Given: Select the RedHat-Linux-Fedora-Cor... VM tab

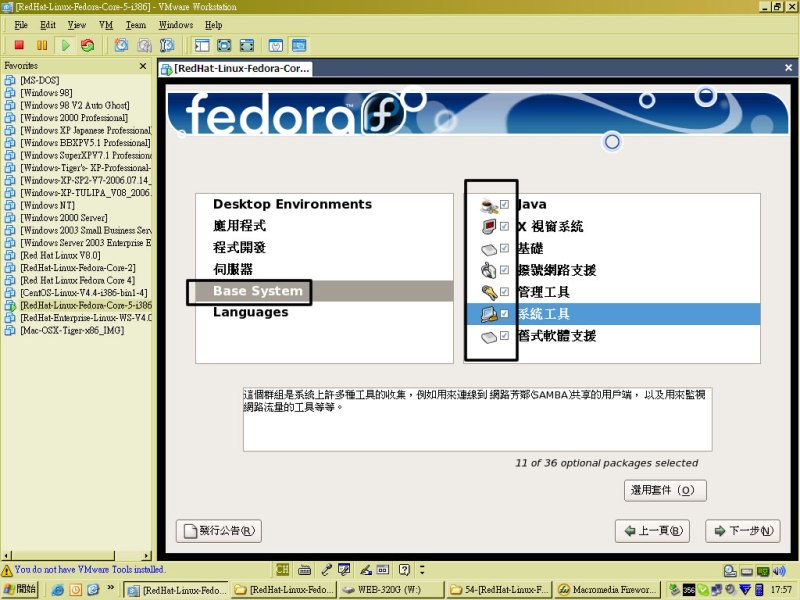Looking at the screenshot, I should [x=235, y=68].
